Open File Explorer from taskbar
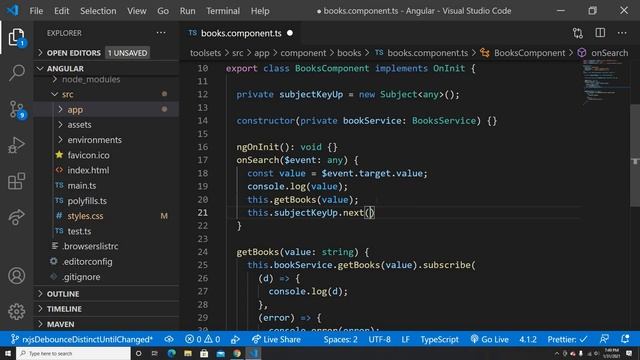The height and width of the screenshot is (360, 640). 188,353
